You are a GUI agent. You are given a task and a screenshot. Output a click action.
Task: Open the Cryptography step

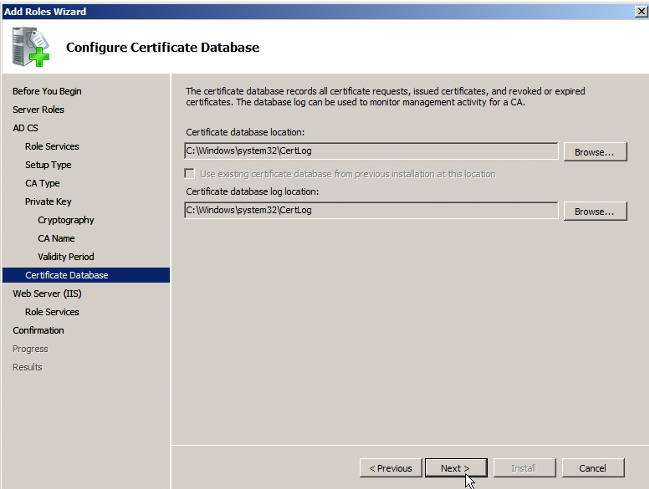(66, 220)
